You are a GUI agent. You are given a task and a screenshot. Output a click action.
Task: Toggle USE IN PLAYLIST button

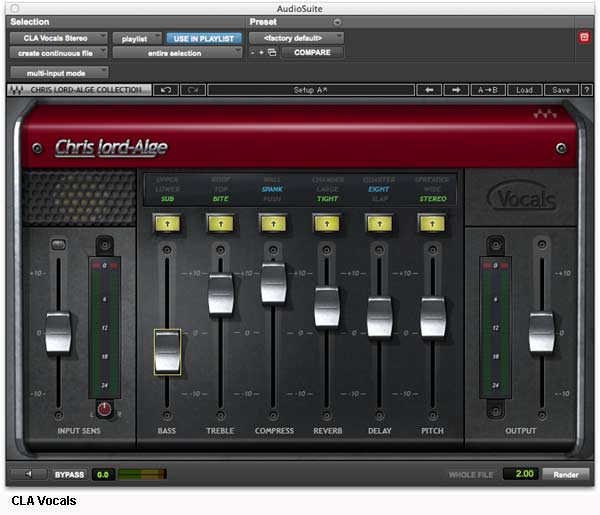(204, 38)
